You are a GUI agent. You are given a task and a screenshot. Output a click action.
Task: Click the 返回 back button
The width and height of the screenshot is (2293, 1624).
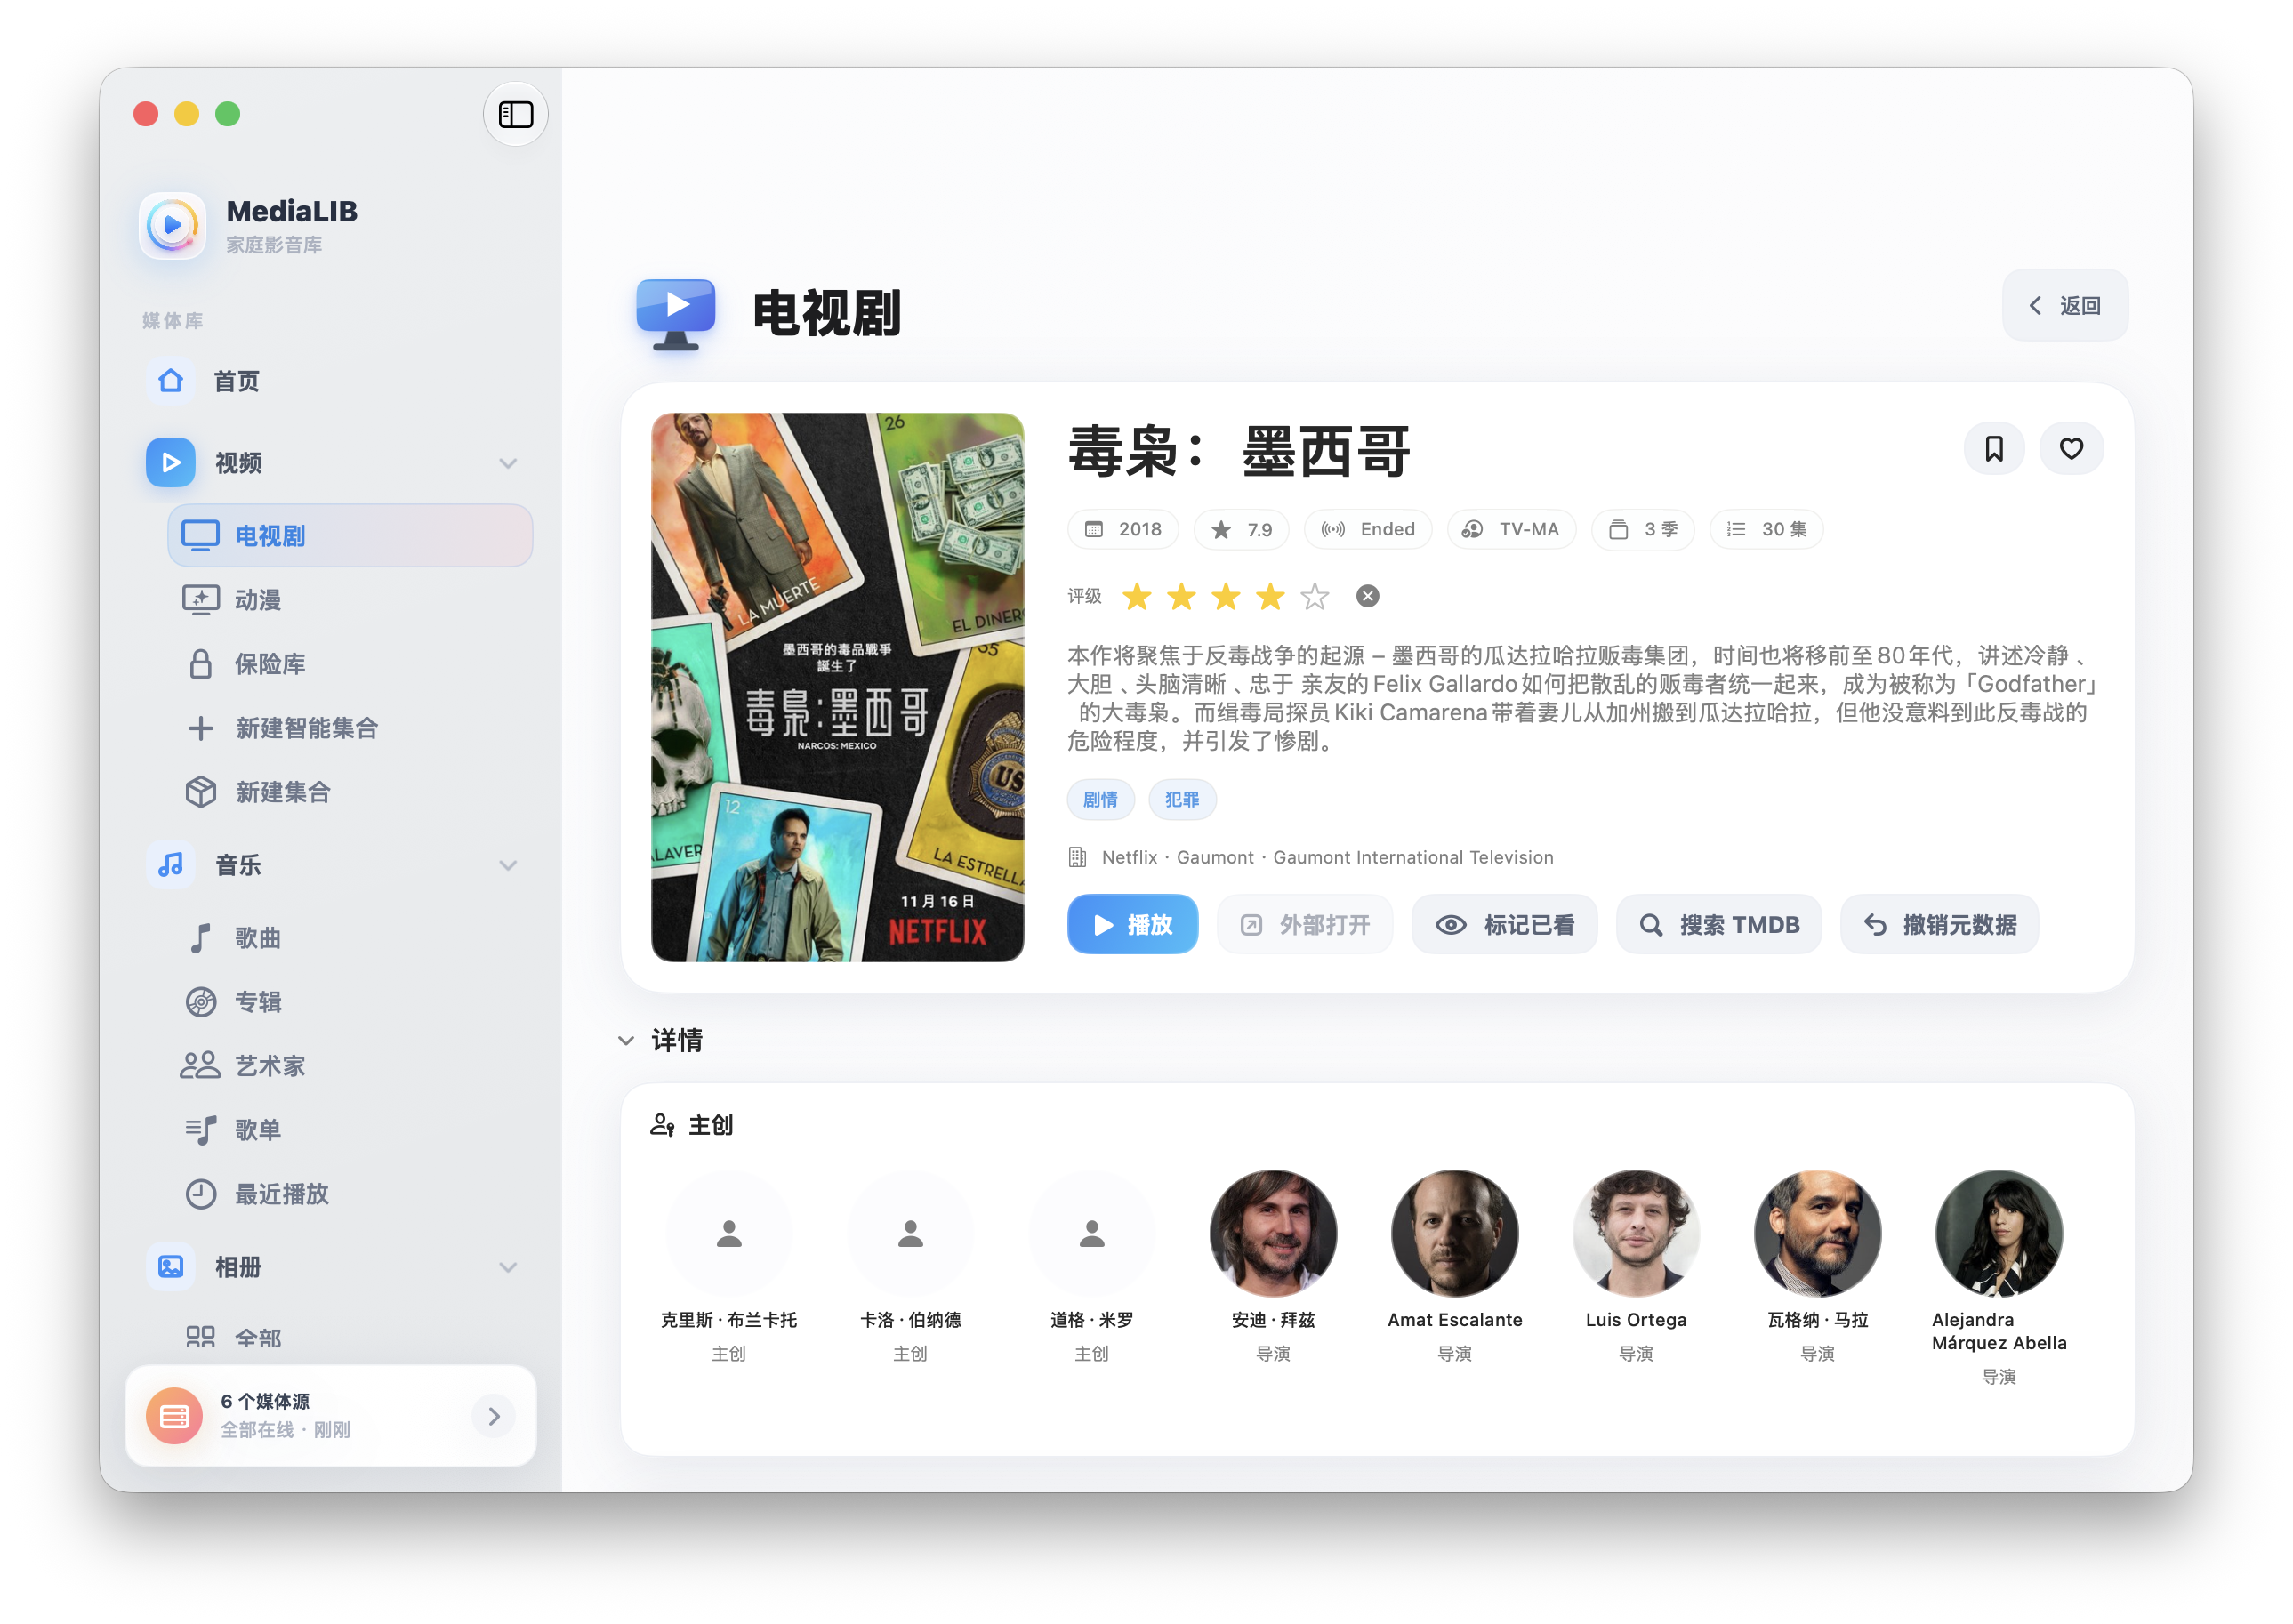pyautogui.click(x=2065, y=305)
